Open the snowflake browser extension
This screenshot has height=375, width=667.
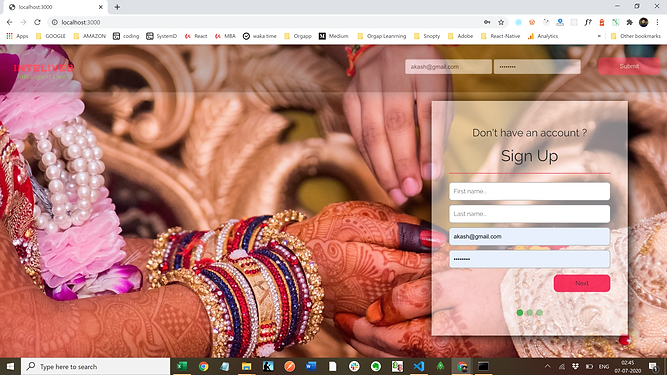[518, 22]
